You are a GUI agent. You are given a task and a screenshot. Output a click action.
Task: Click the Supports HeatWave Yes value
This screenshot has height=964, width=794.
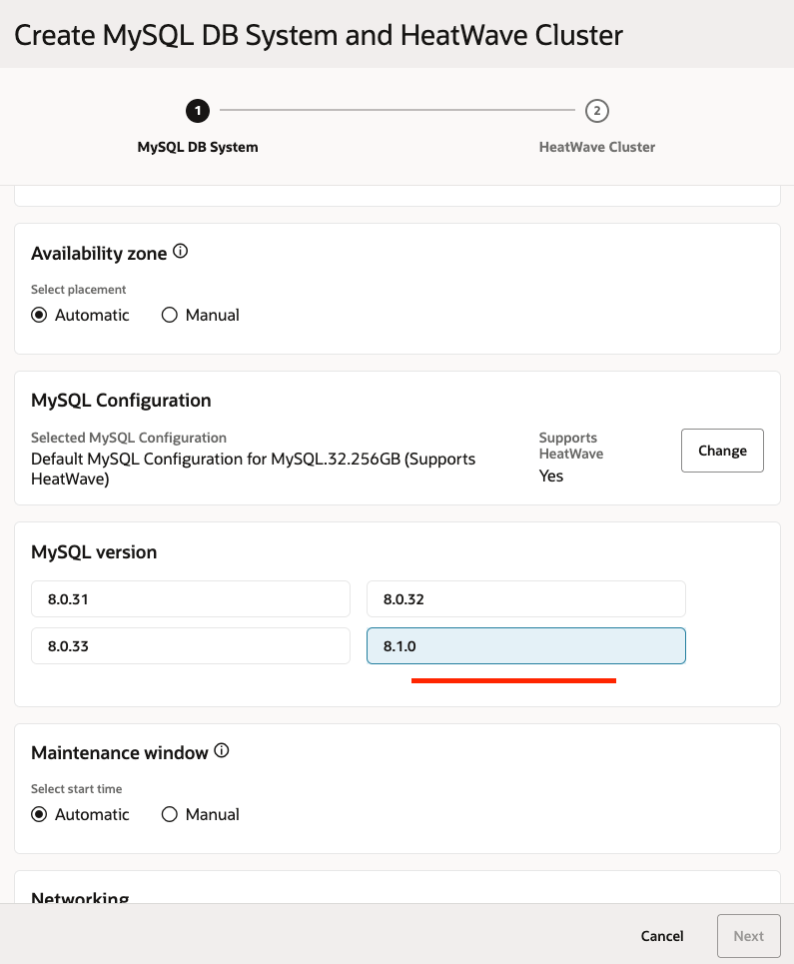click(551, 476)
